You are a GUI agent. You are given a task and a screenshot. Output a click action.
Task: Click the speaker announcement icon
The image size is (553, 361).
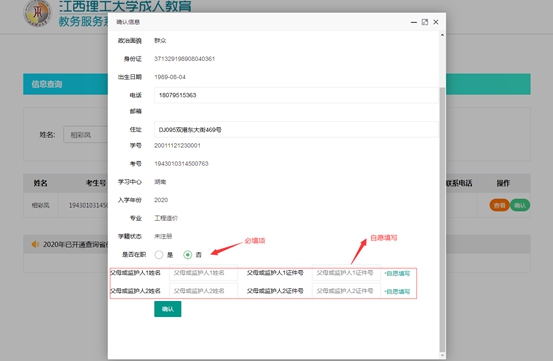pos(35,244)
